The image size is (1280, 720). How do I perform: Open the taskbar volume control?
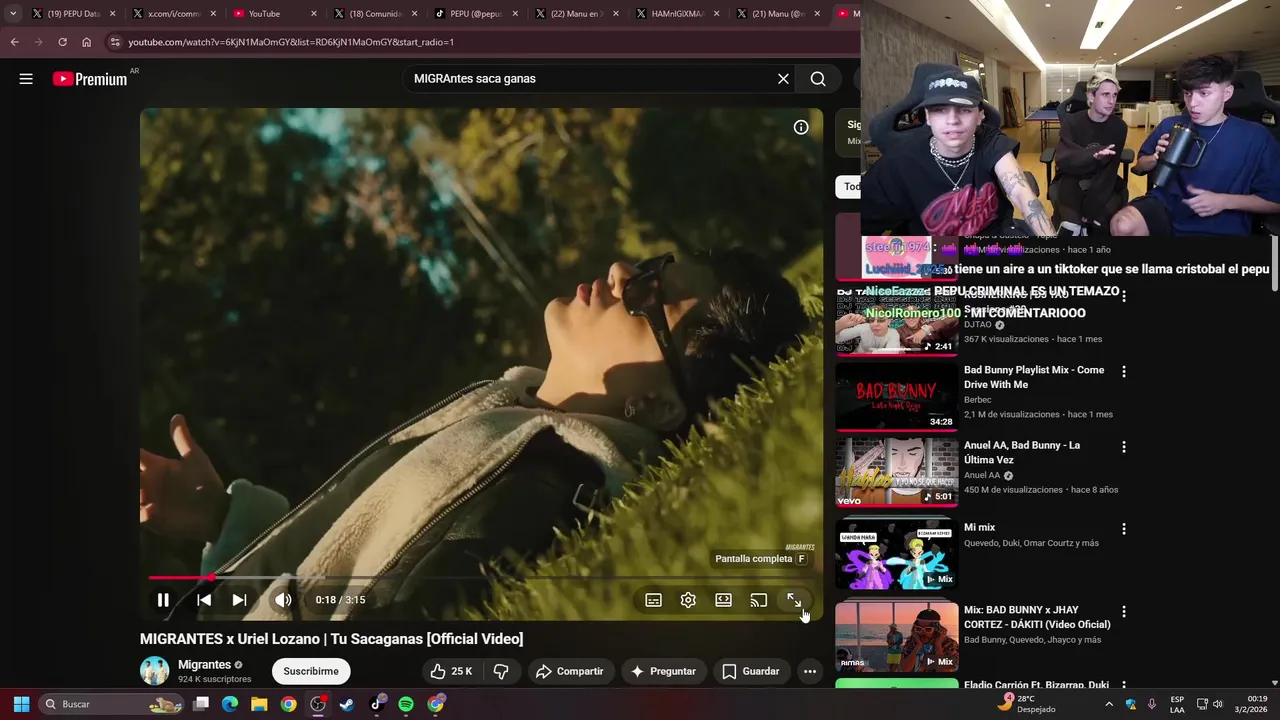click(x=1218, y=704)
